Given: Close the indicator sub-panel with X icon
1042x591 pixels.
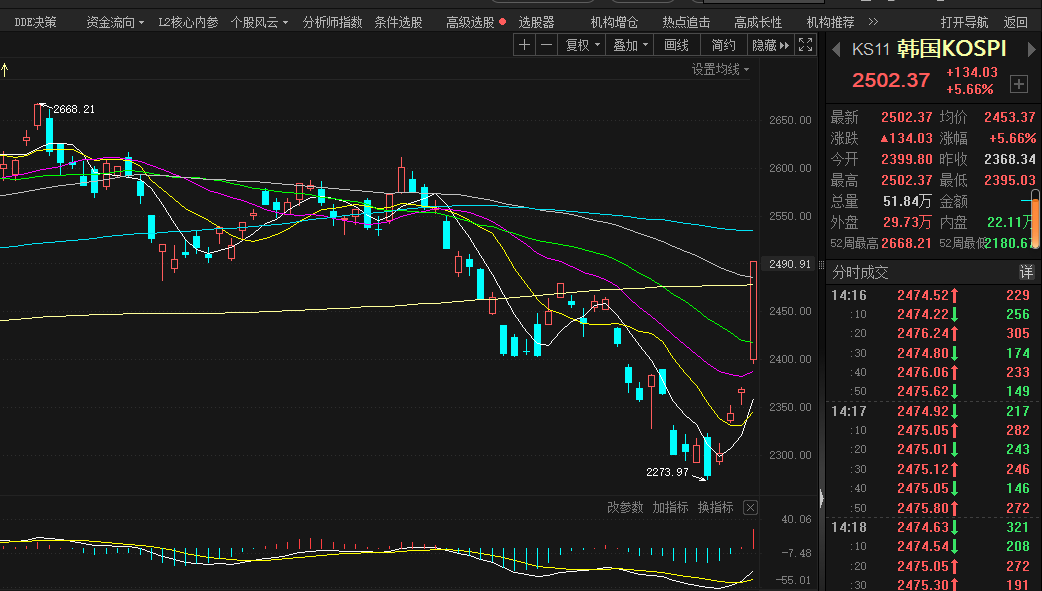Looking at the screenshot, I should click(750, 508).
